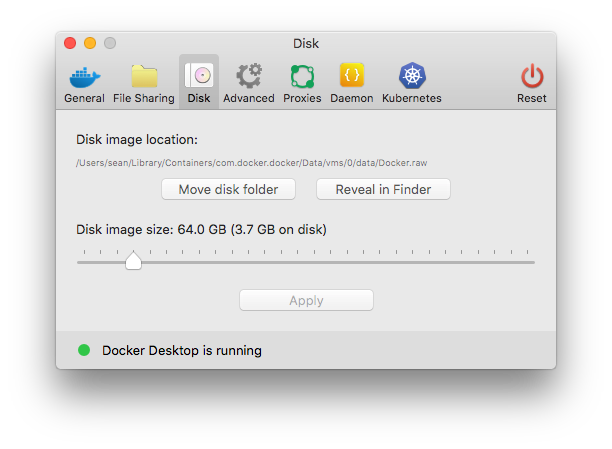Open the General preferences whale icon
Image resolution: width=612 pixels, height=449 pixels.
85,77
